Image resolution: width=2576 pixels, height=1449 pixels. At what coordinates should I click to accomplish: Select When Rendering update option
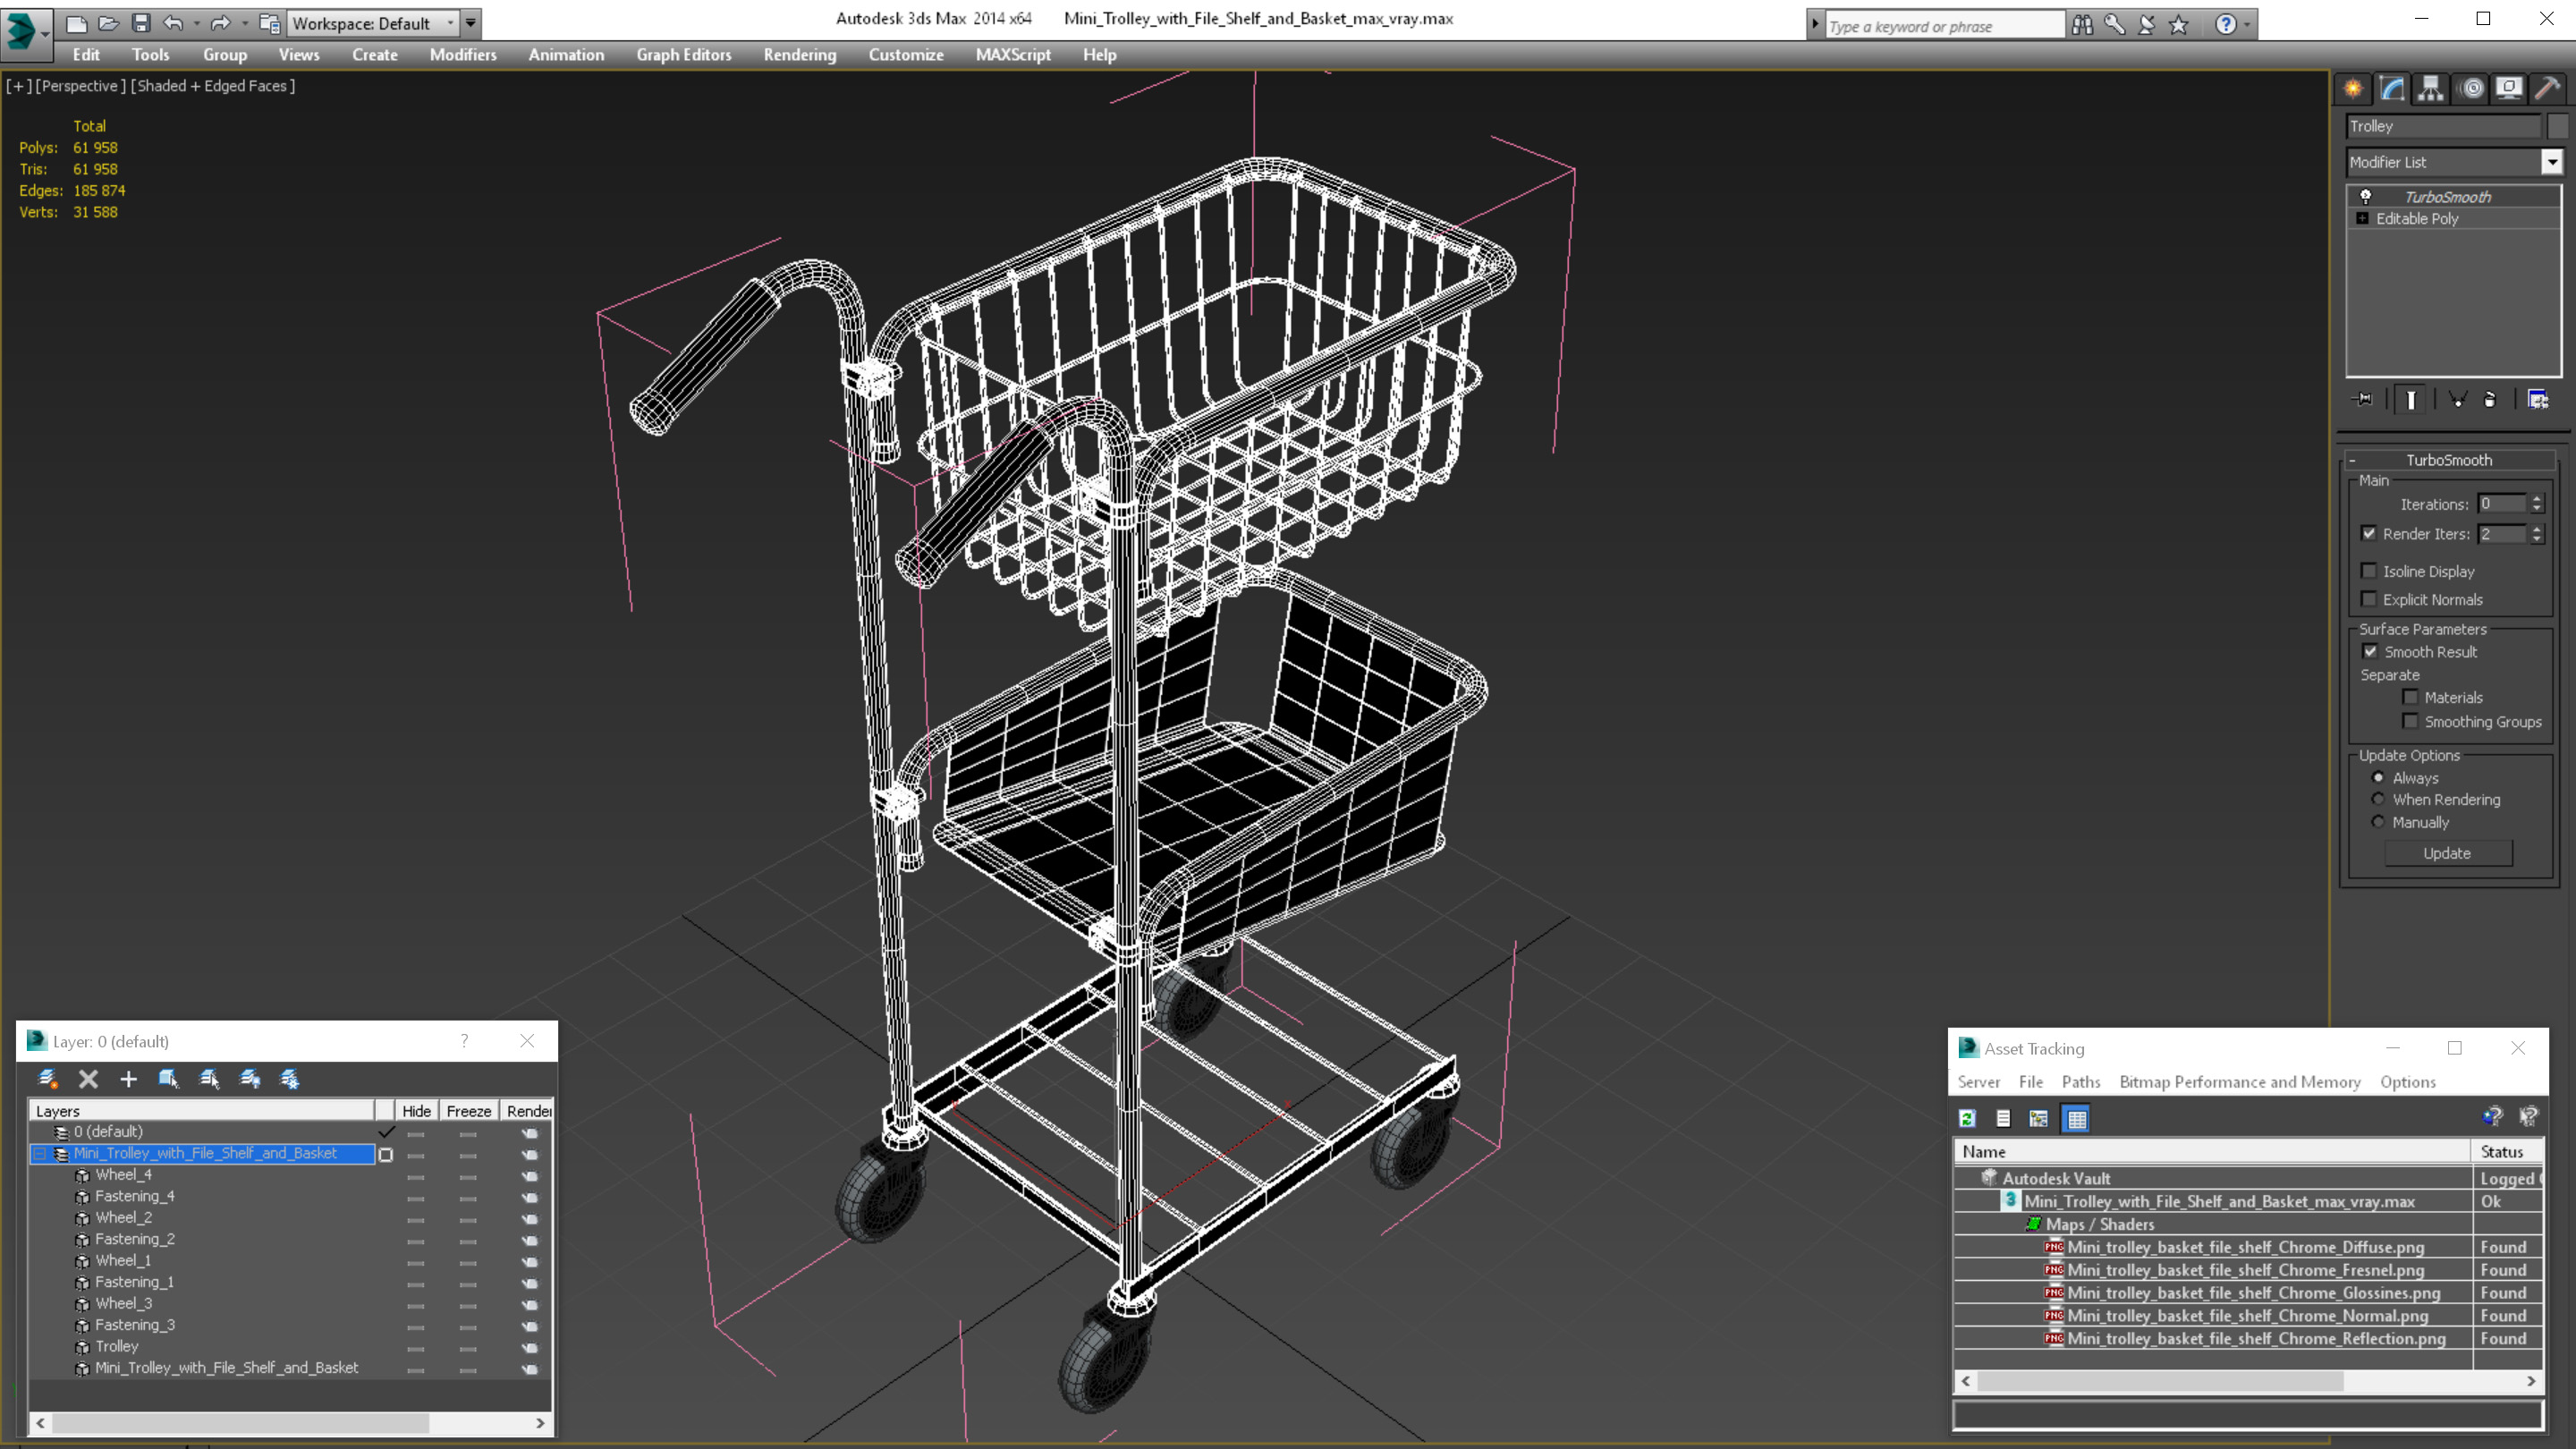coord(2379,800)
